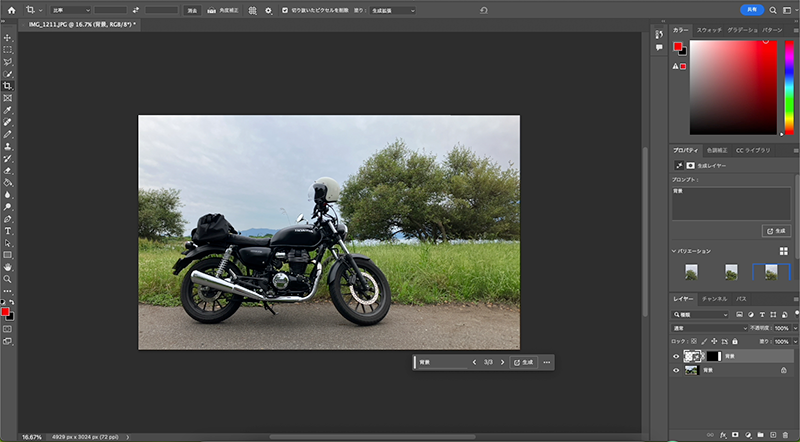
Task: Switch to the グラデーション tab
Action: click(x=742, y=30)
